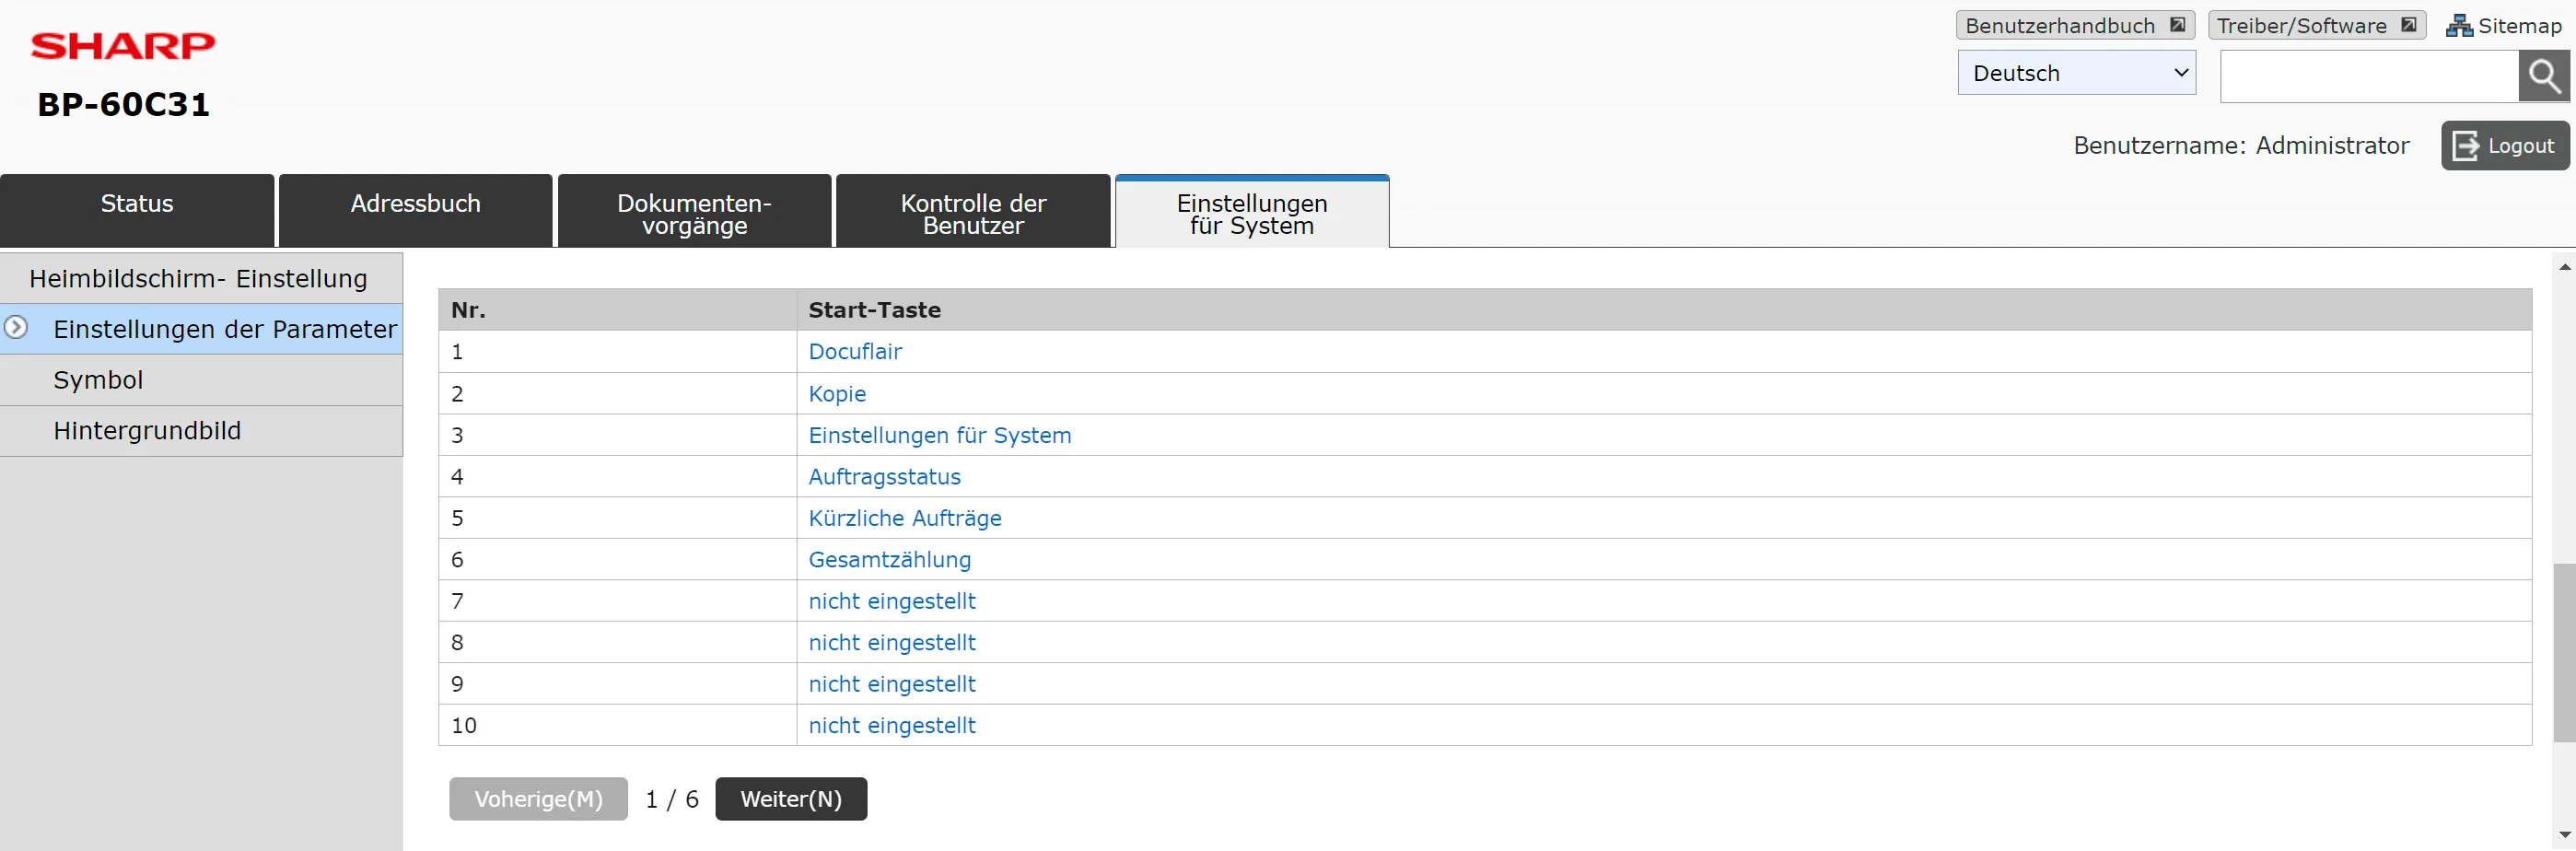Screen dimensions: 2576x851
Task: Open the Kürzliche Aufträge link
Action: 904,518
